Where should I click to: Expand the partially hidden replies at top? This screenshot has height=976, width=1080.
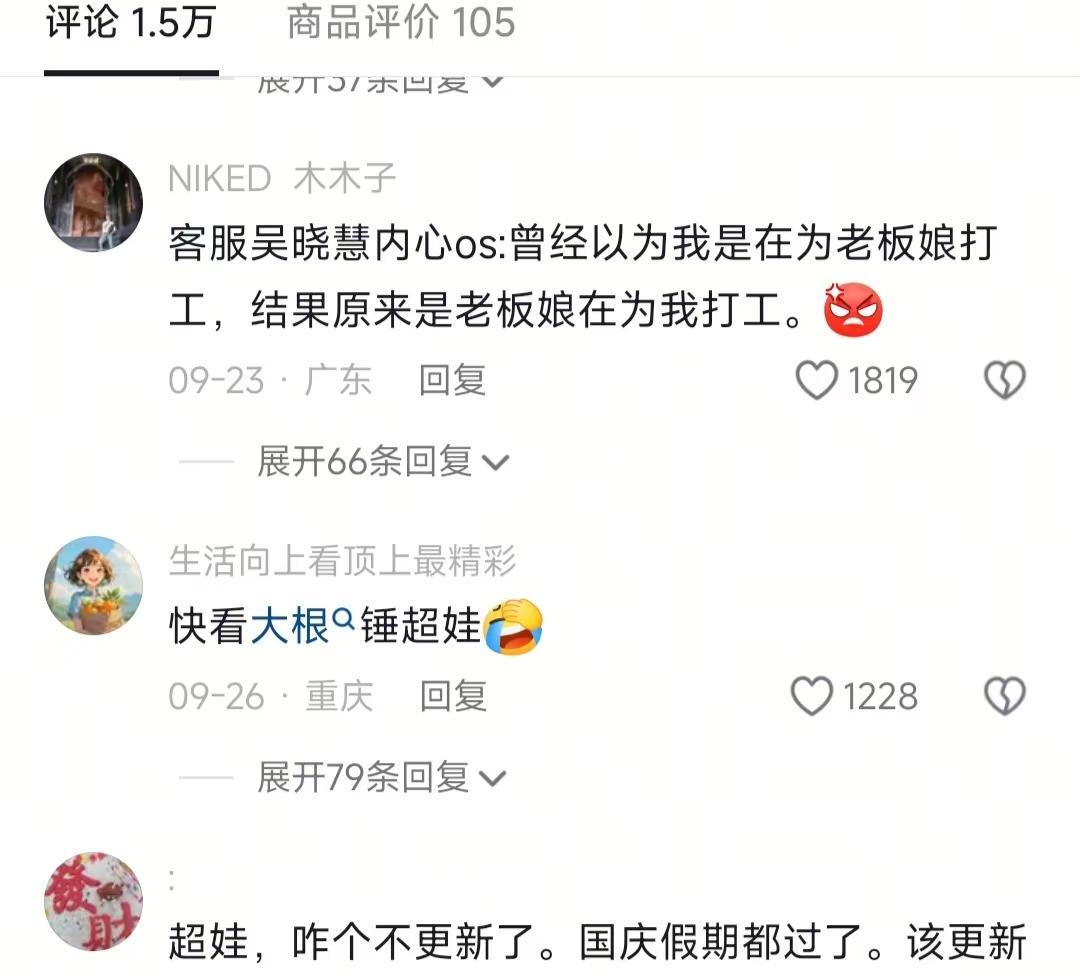pos(380,84)
